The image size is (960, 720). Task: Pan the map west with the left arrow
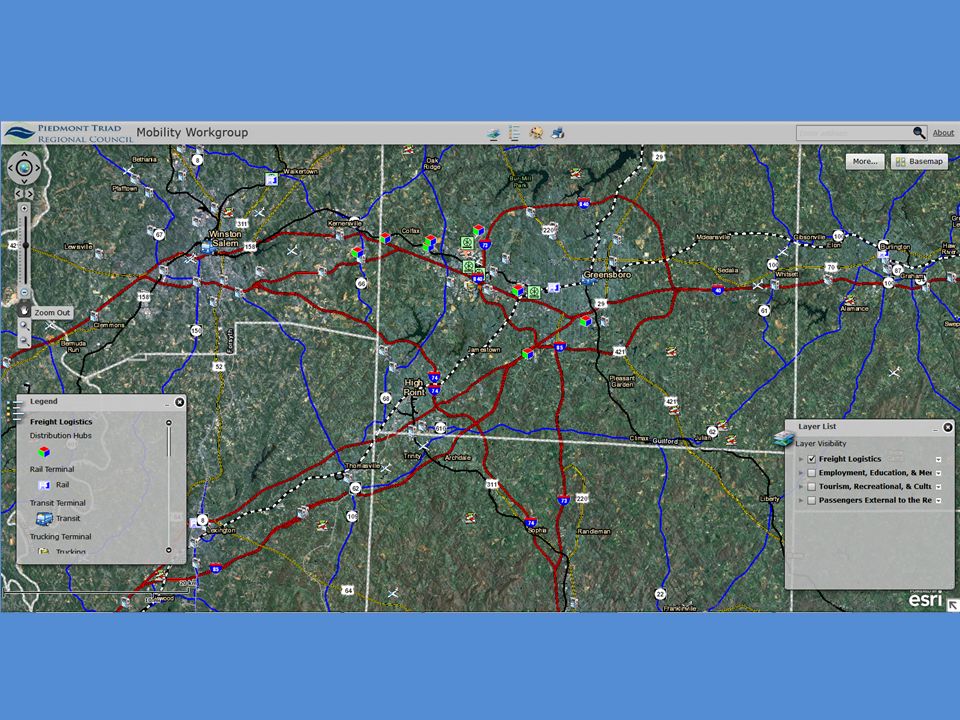(11, 167)
